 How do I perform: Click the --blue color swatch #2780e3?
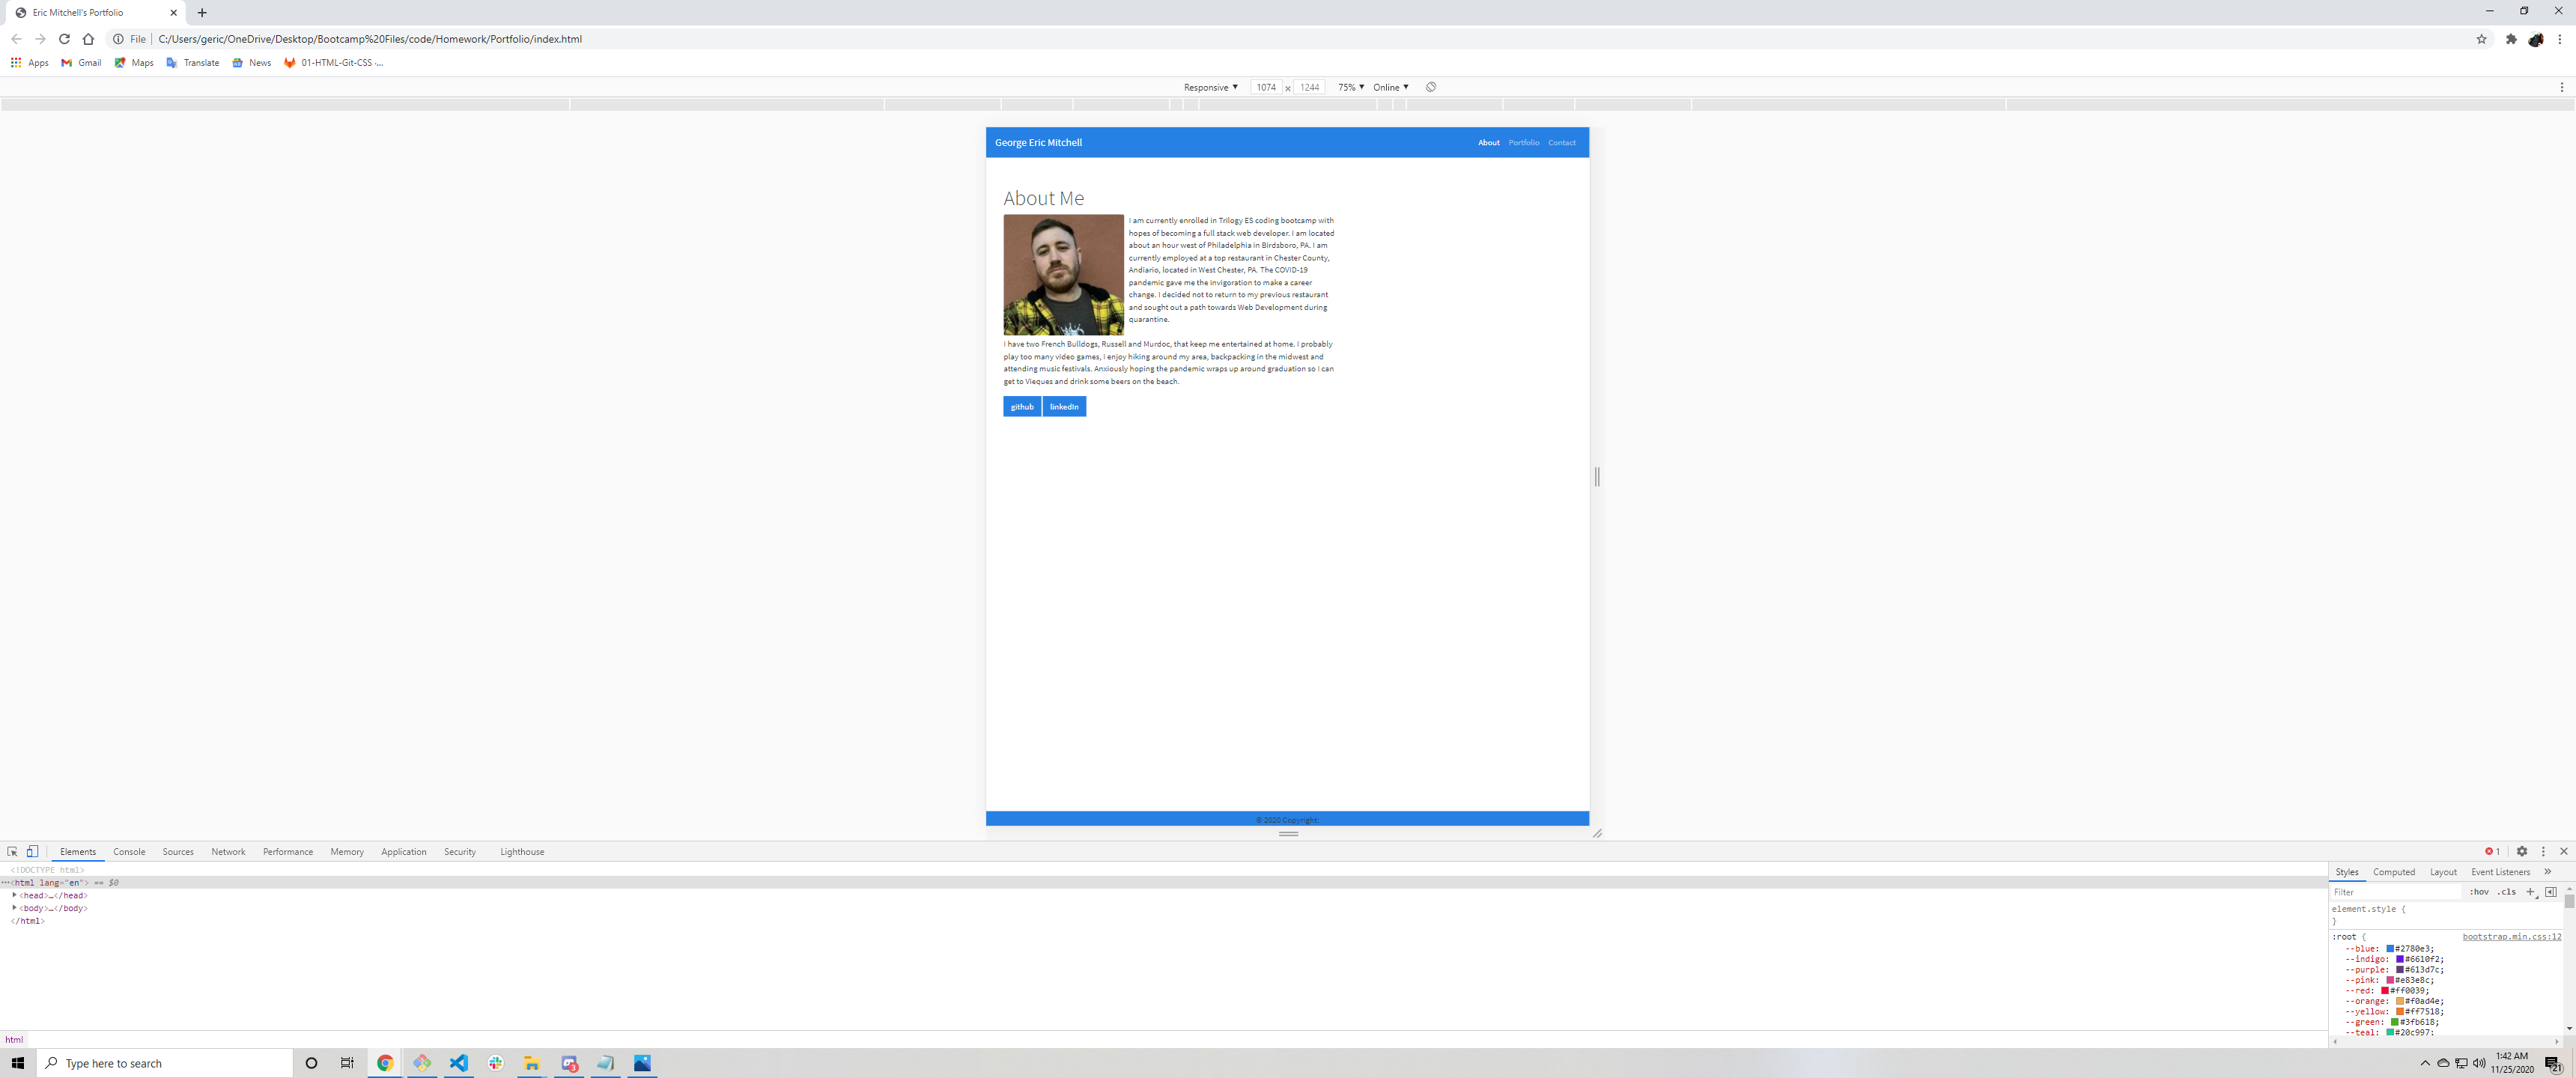click(x=2390, y=948)
